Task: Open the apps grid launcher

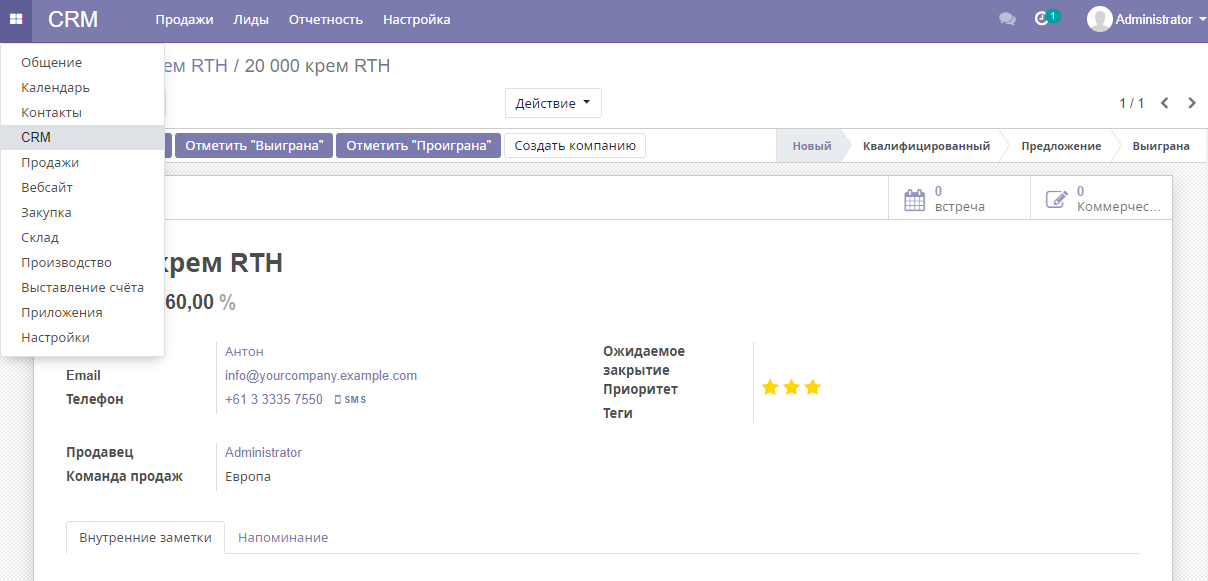Action: 15,19
